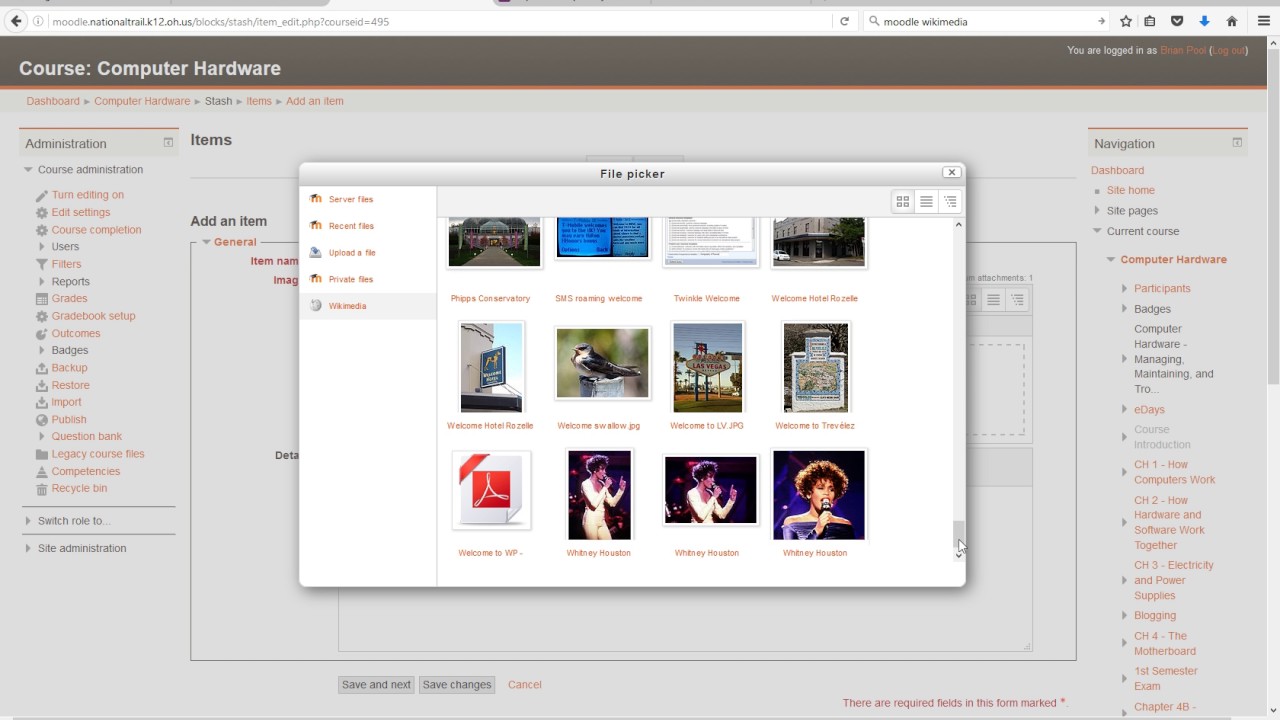
Task: Switch file picker to list view
Action: [927, 201]
